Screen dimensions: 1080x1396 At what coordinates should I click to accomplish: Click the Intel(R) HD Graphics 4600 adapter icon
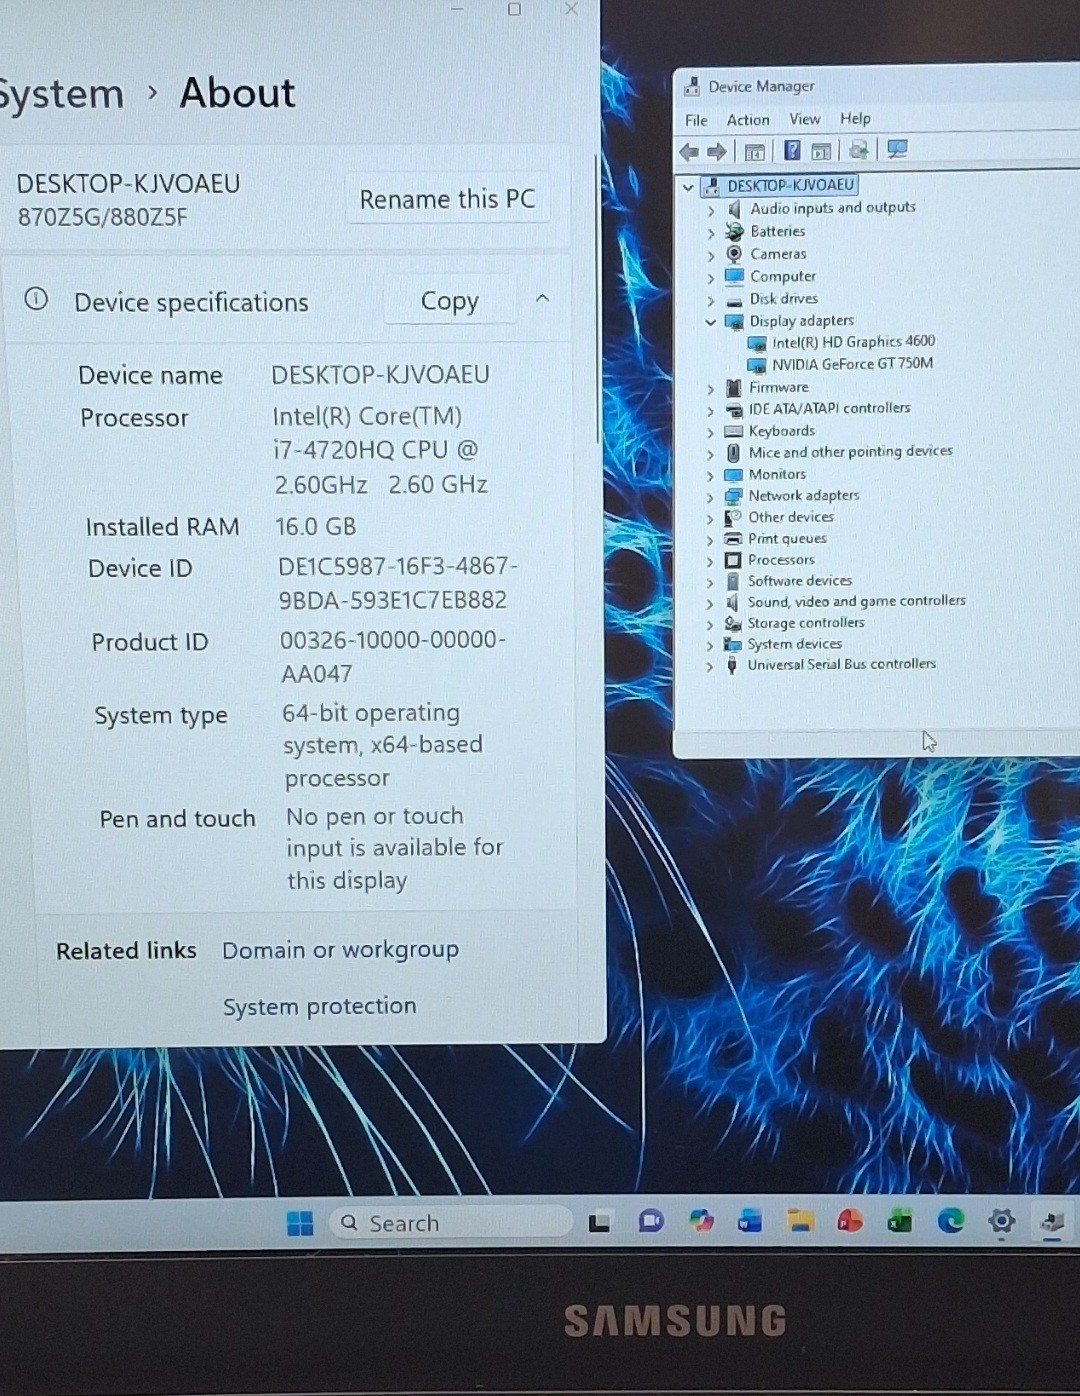pos(757,343)
